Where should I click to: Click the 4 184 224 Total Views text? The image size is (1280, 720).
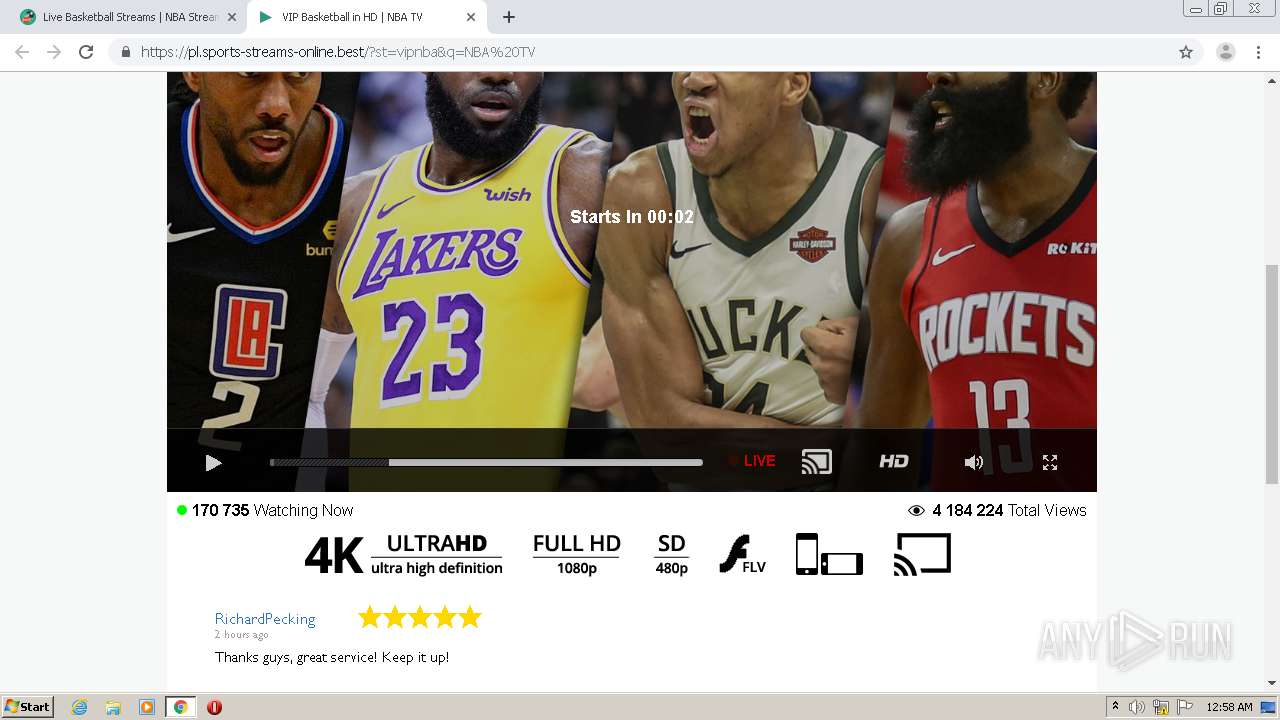click(1009, 510)
